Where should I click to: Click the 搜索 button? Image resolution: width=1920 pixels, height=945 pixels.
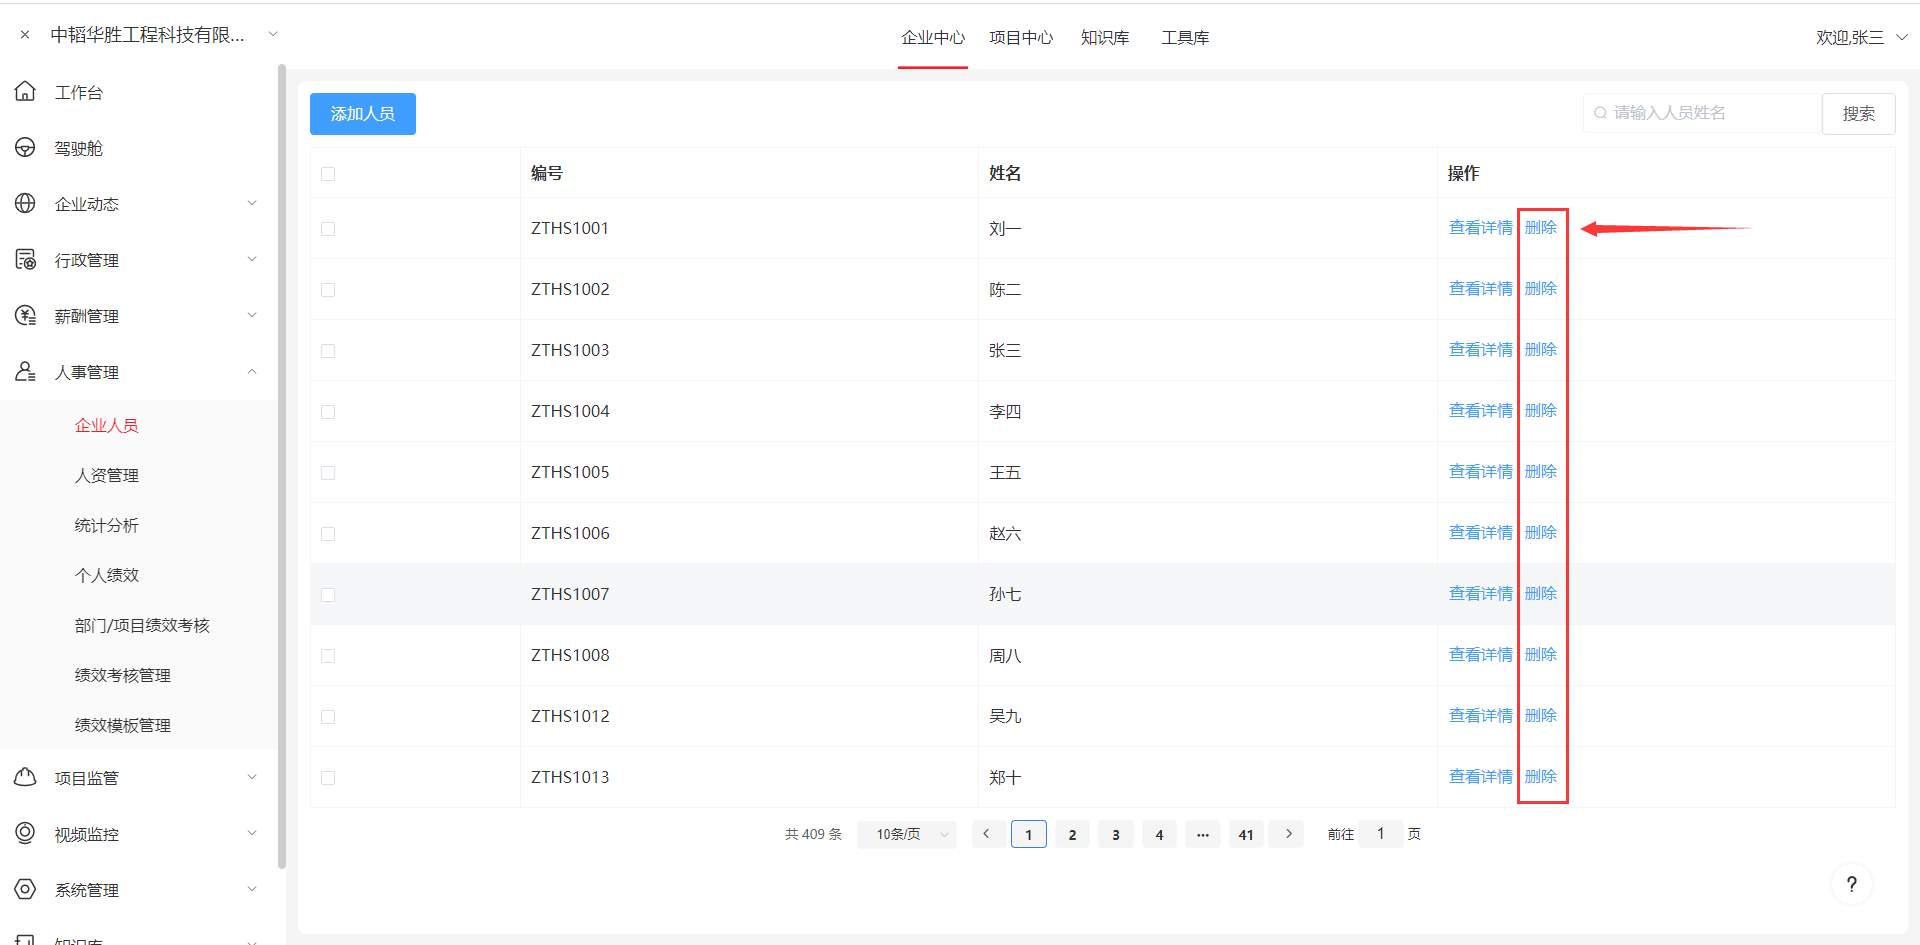(x=1859, y=114)
